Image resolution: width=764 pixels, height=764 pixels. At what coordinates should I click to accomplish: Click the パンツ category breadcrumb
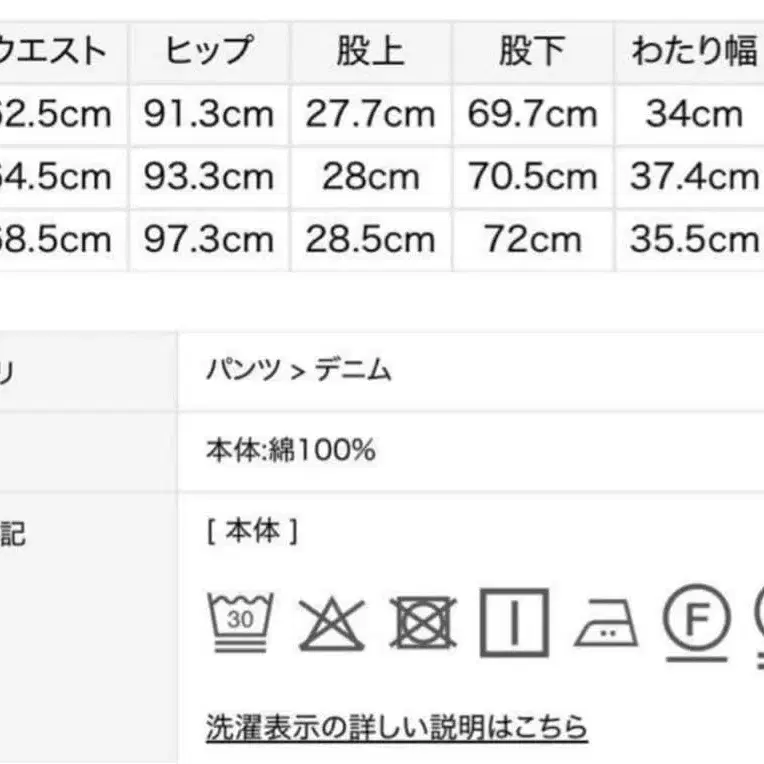coord(243,371)
